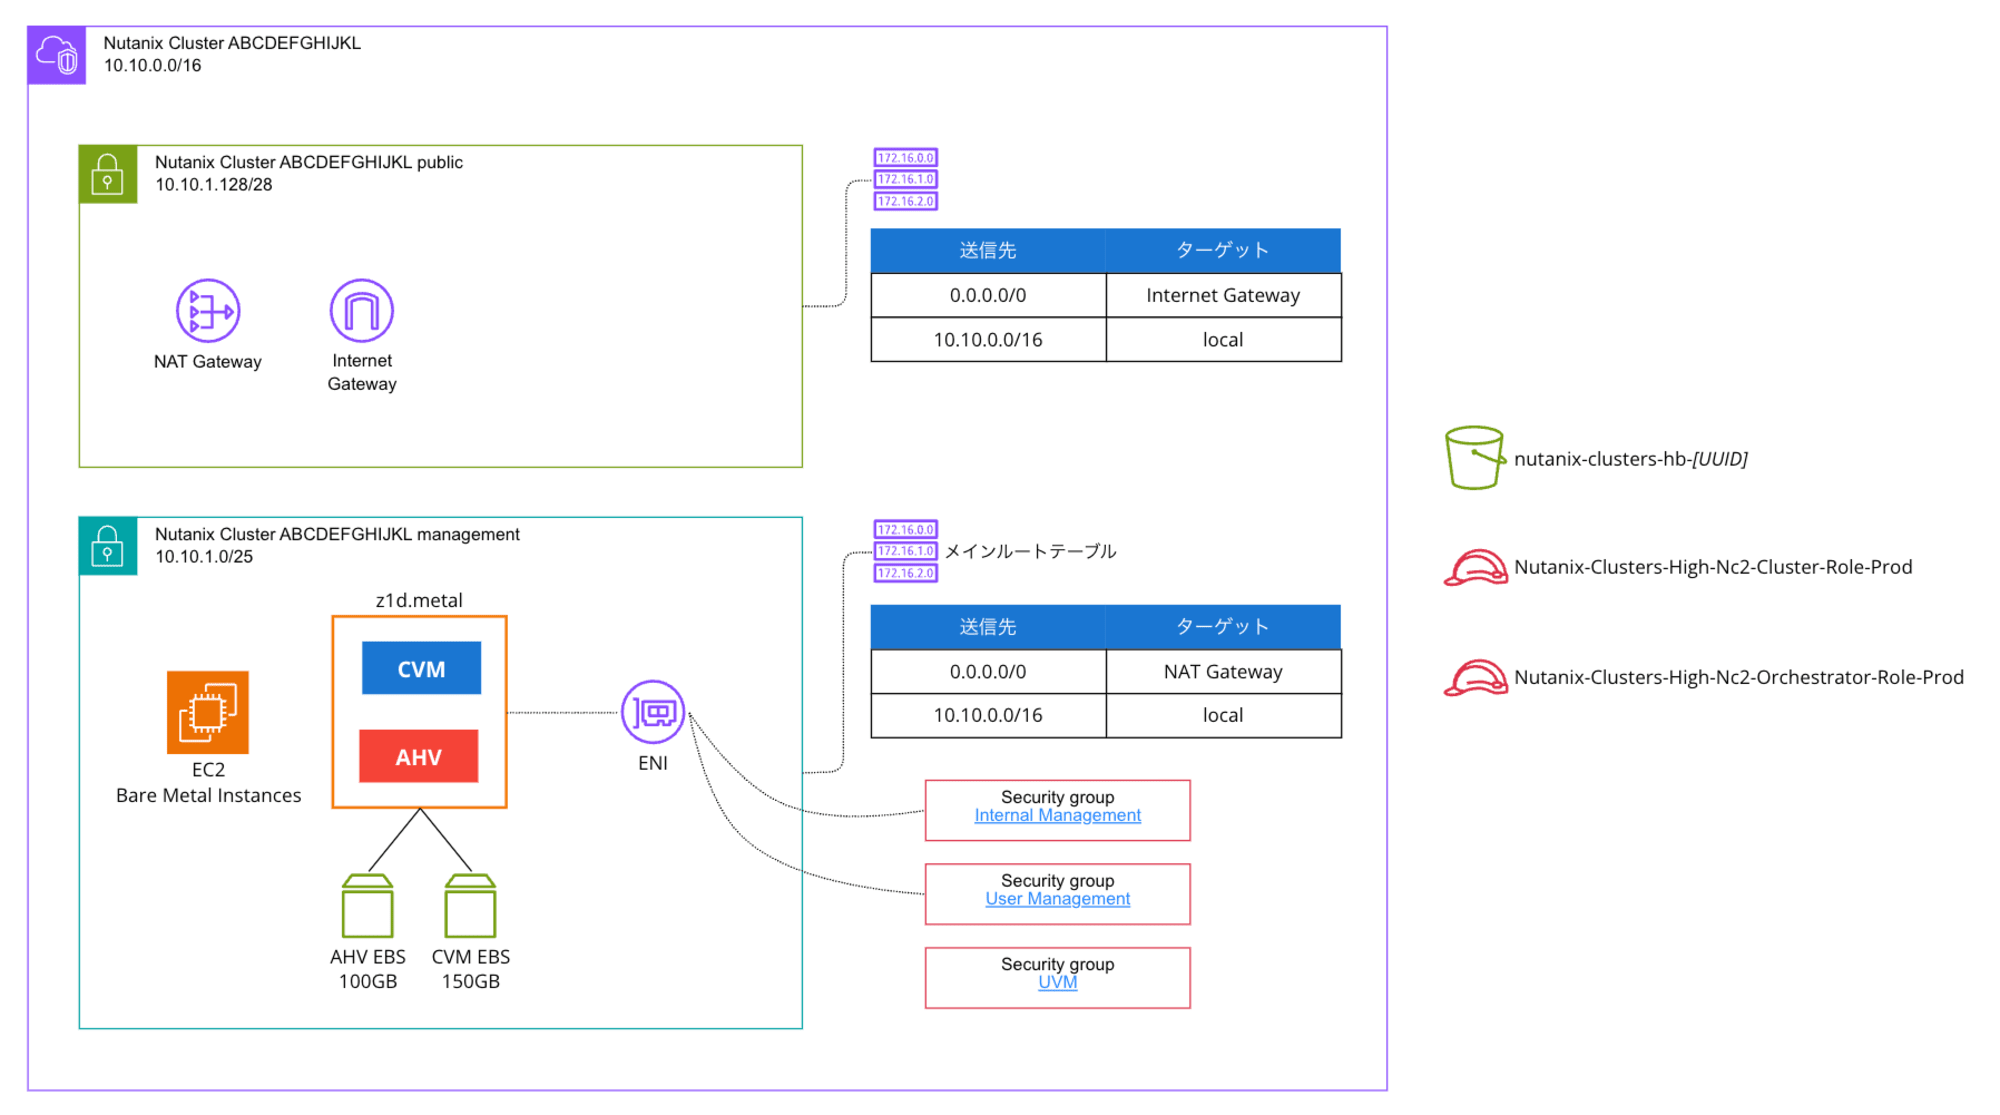
Task: Click the 10.10.0.0/16 cell in main route table
Action: click(988, 716)
